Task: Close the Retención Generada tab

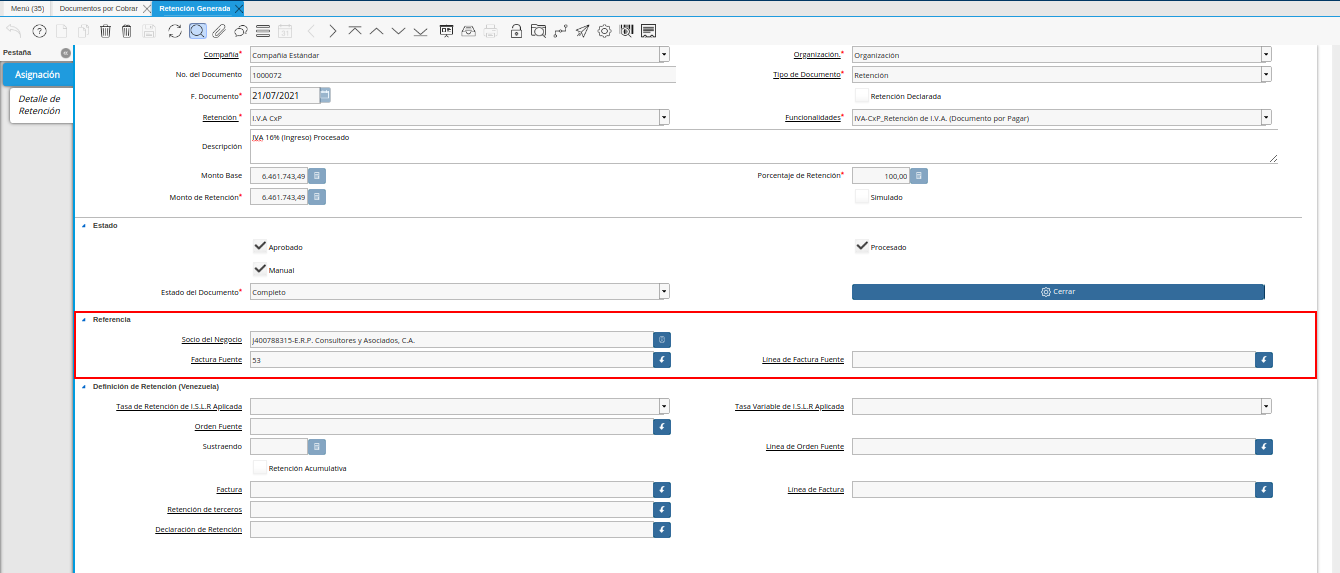Action: click(238, 8)
